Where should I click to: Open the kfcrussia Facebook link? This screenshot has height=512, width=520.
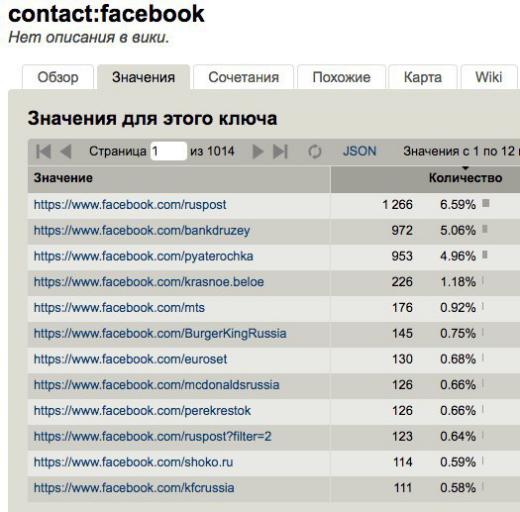(134, 488)
